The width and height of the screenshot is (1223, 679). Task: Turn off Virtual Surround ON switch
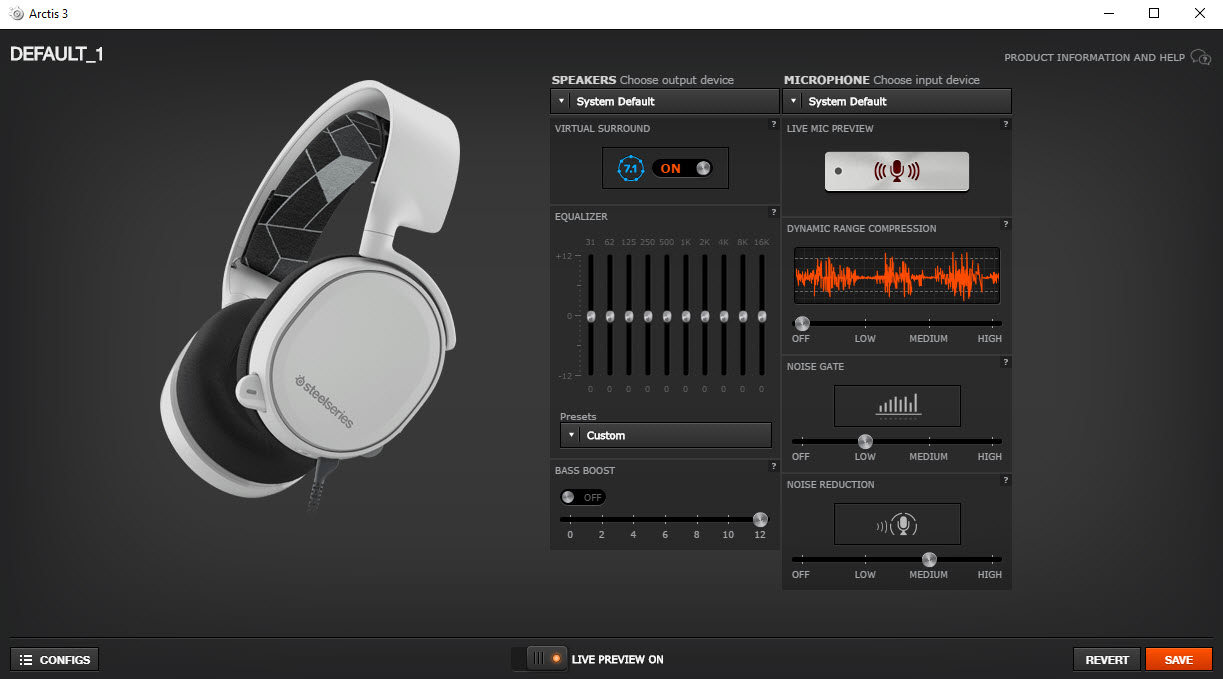(682, 169)
